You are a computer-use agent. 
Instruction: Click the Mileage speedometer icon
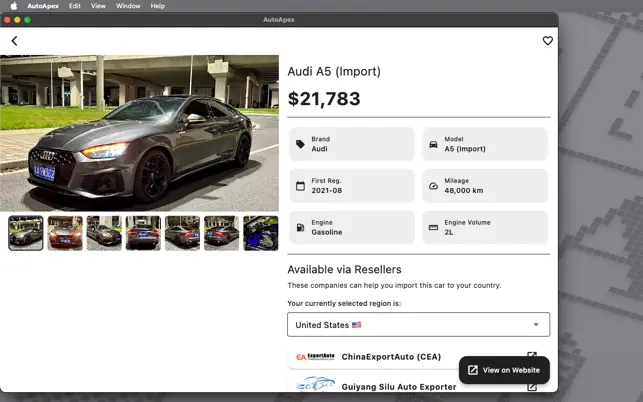click(433, 186)
